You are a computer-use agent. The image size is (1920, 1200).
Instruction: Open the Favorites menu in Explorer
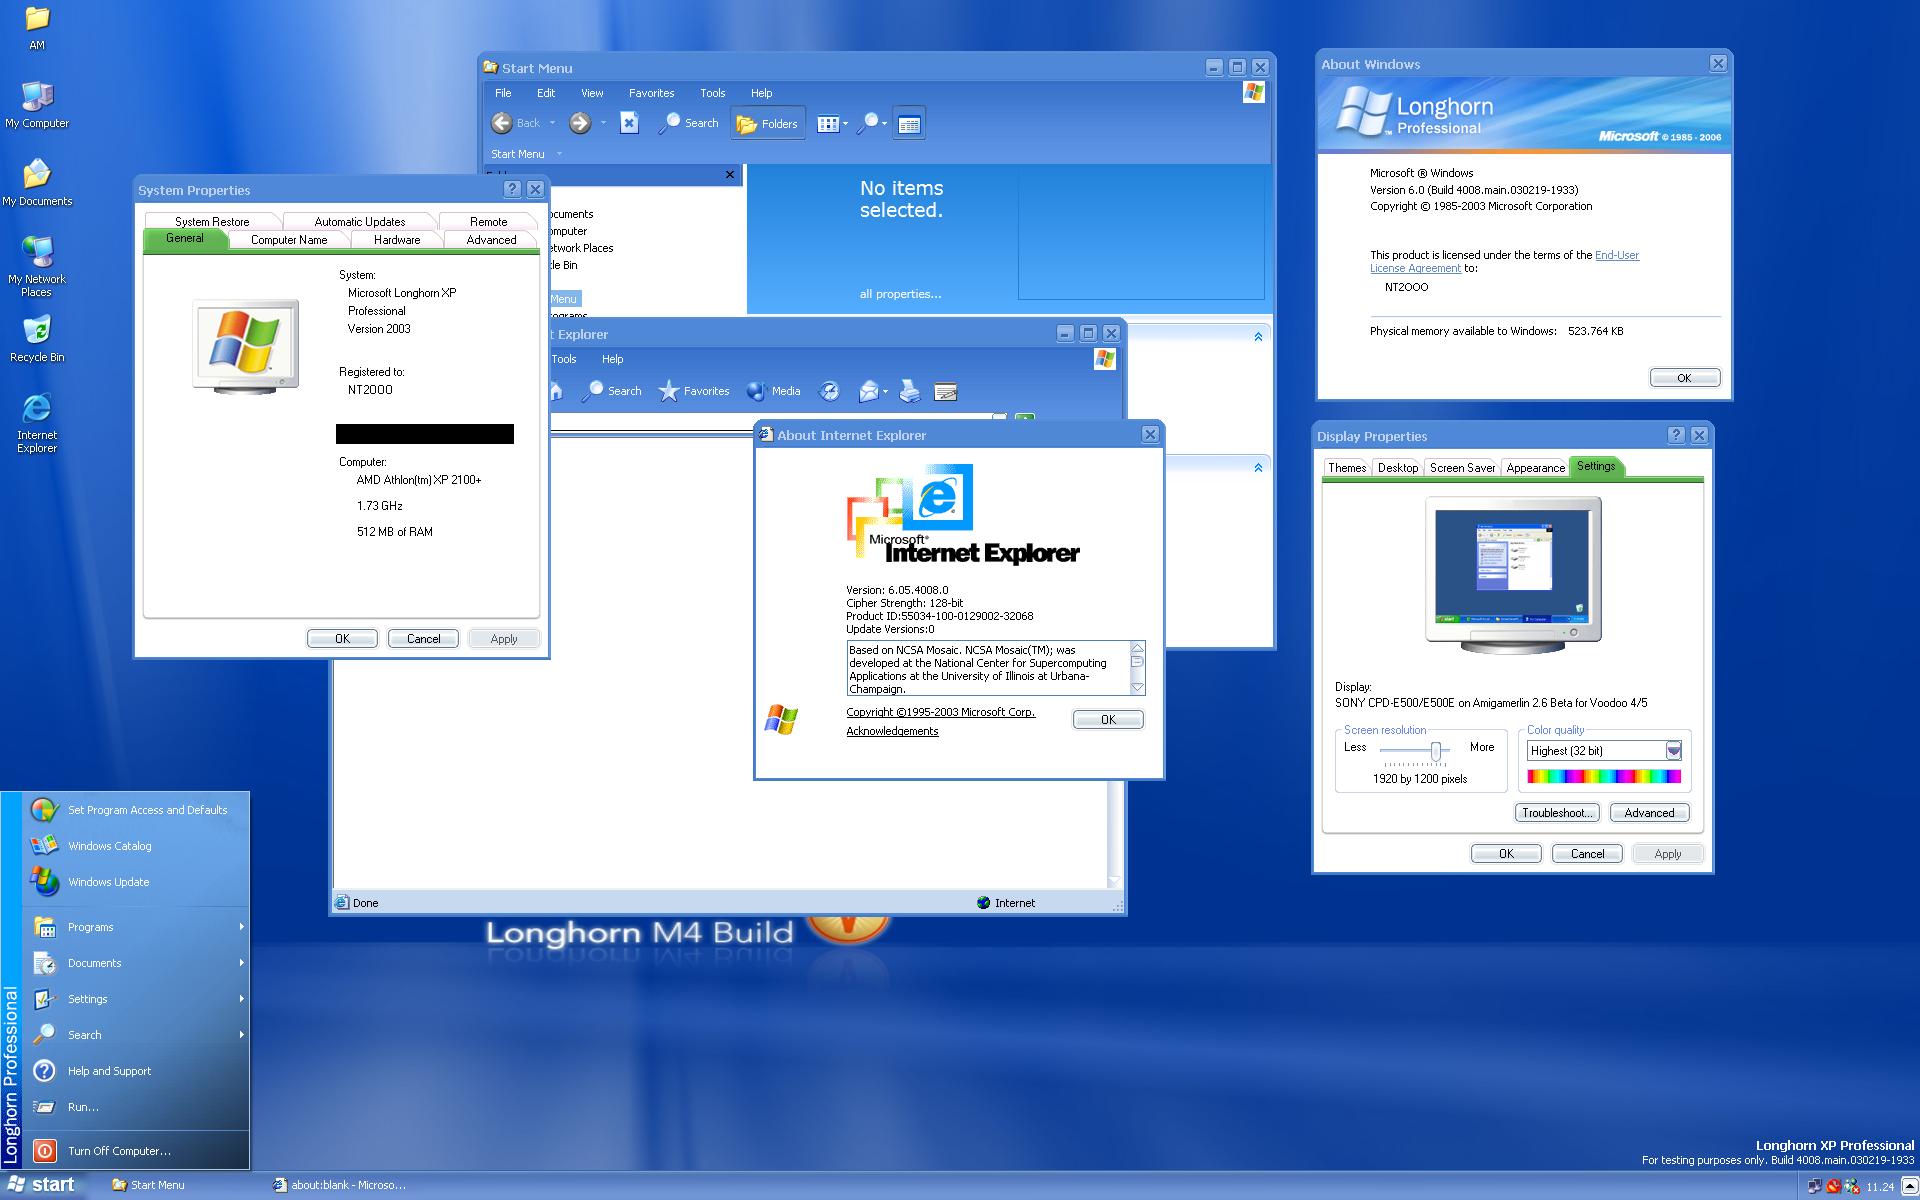pyautogui.click(x=651, y=93)
